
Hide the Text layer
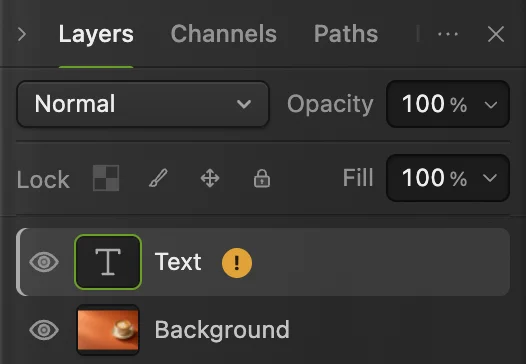(44, 262)
